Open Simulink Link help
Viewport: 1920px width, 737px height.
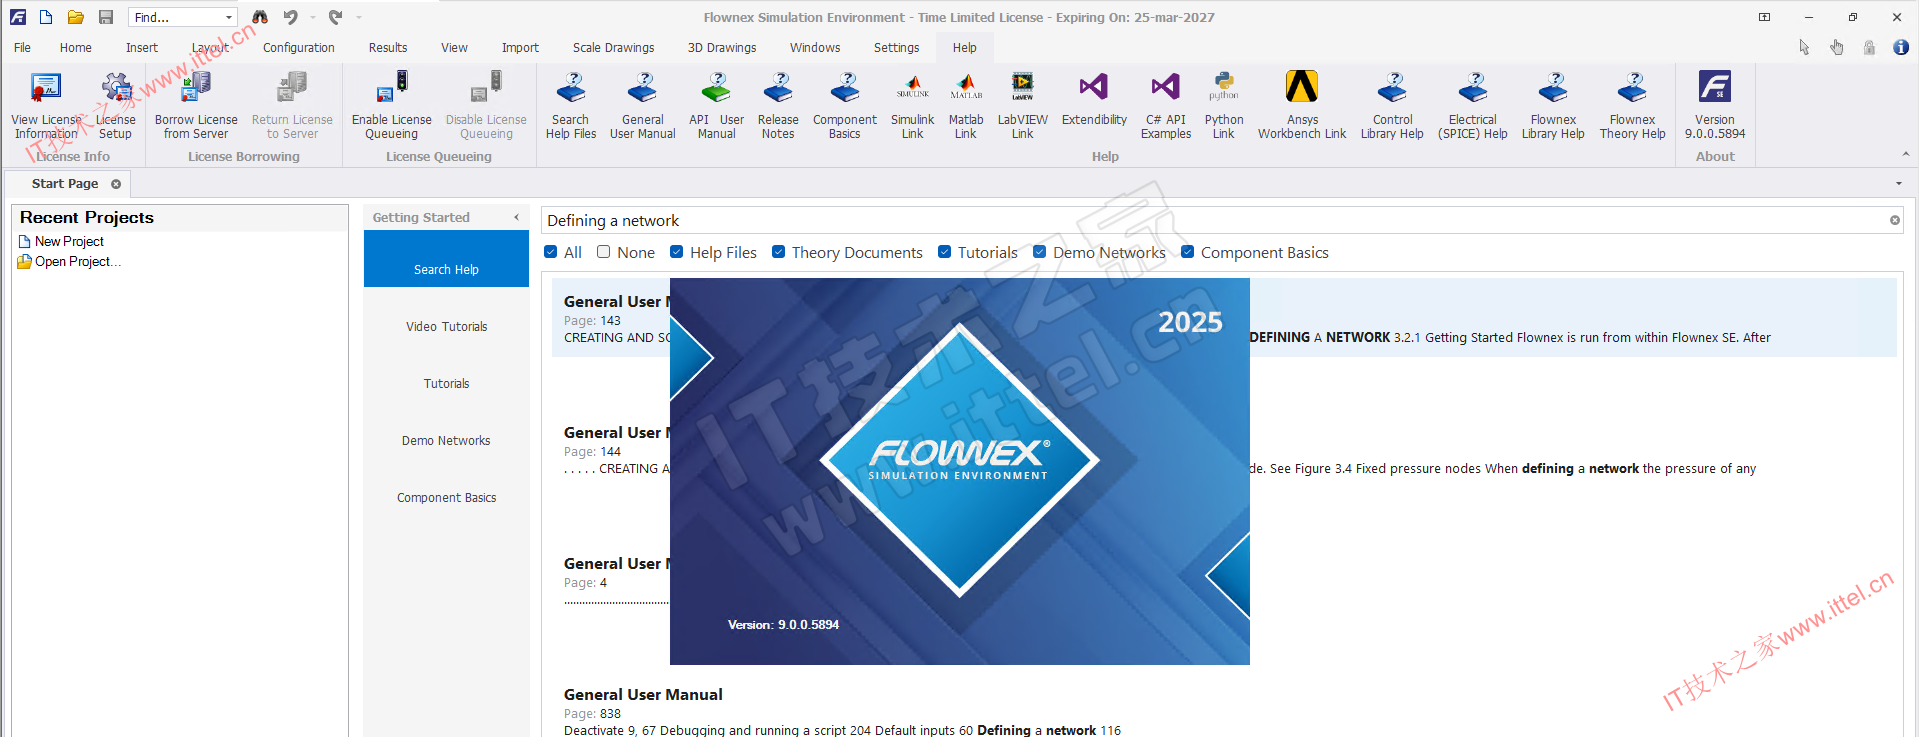point(913,105)
